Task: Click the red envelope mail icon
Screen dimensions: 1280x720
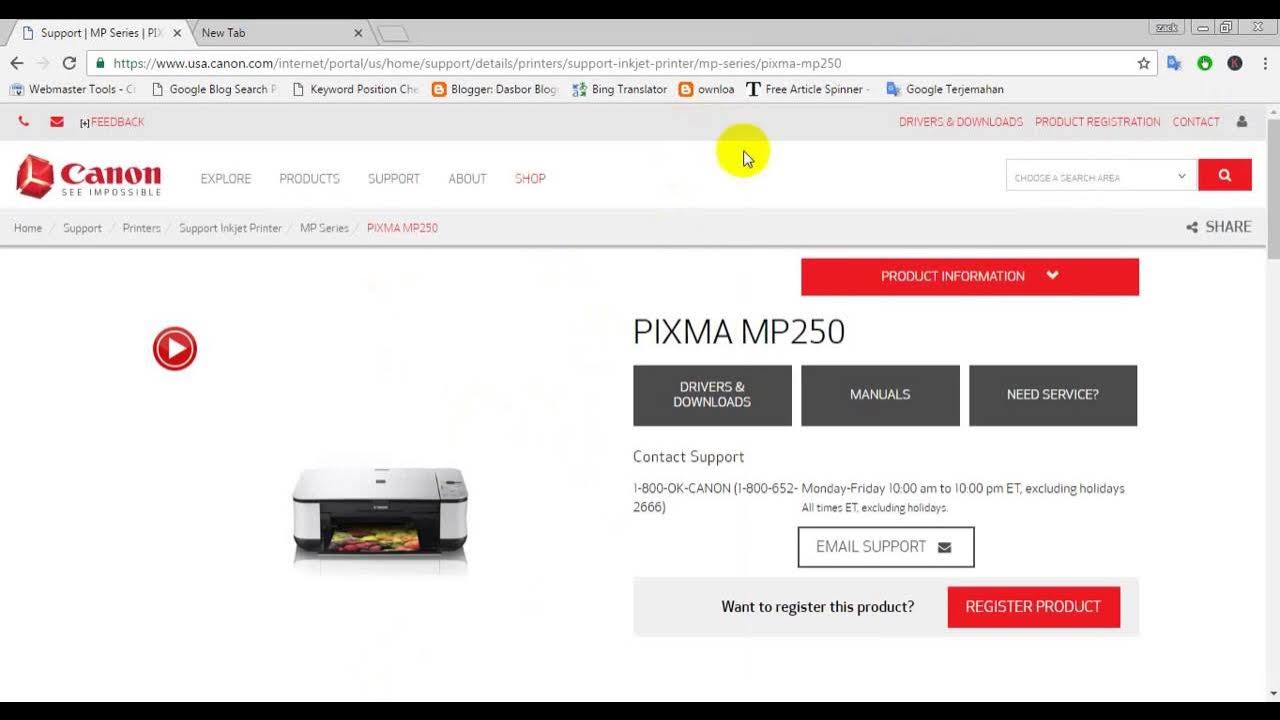Action: point(57,122)
